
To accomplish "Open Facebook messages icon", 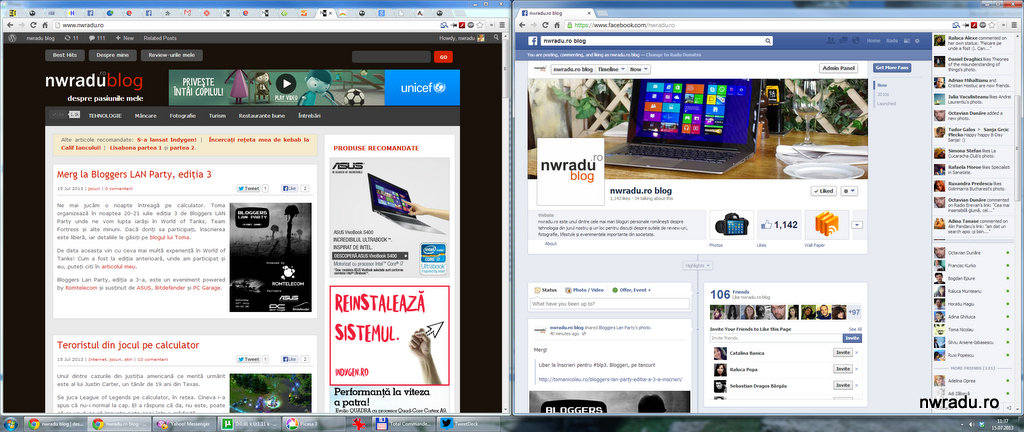I will point(845,40).
